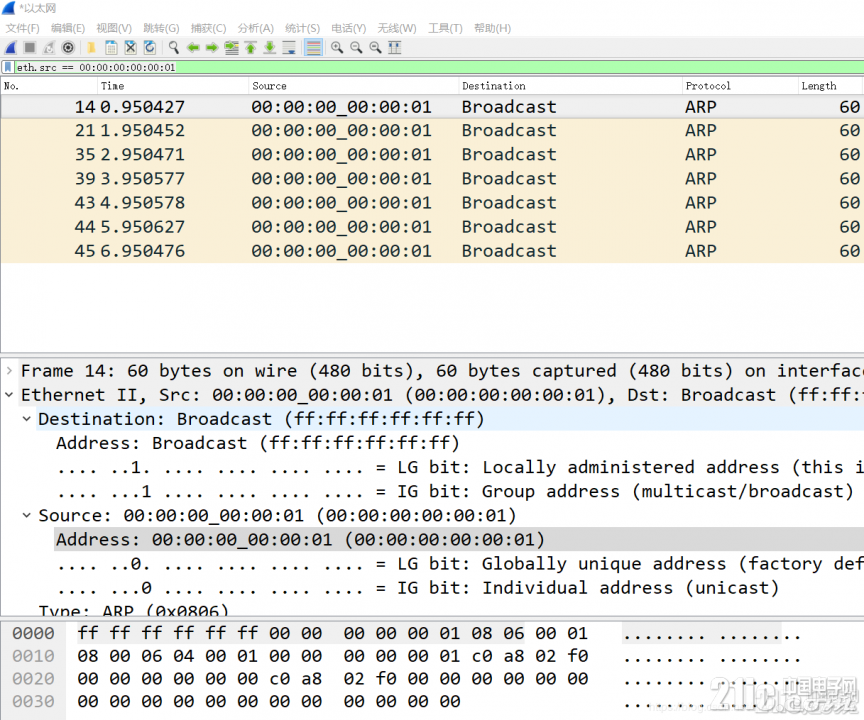
Task: Zoom in on packet text
Action: 337,48
